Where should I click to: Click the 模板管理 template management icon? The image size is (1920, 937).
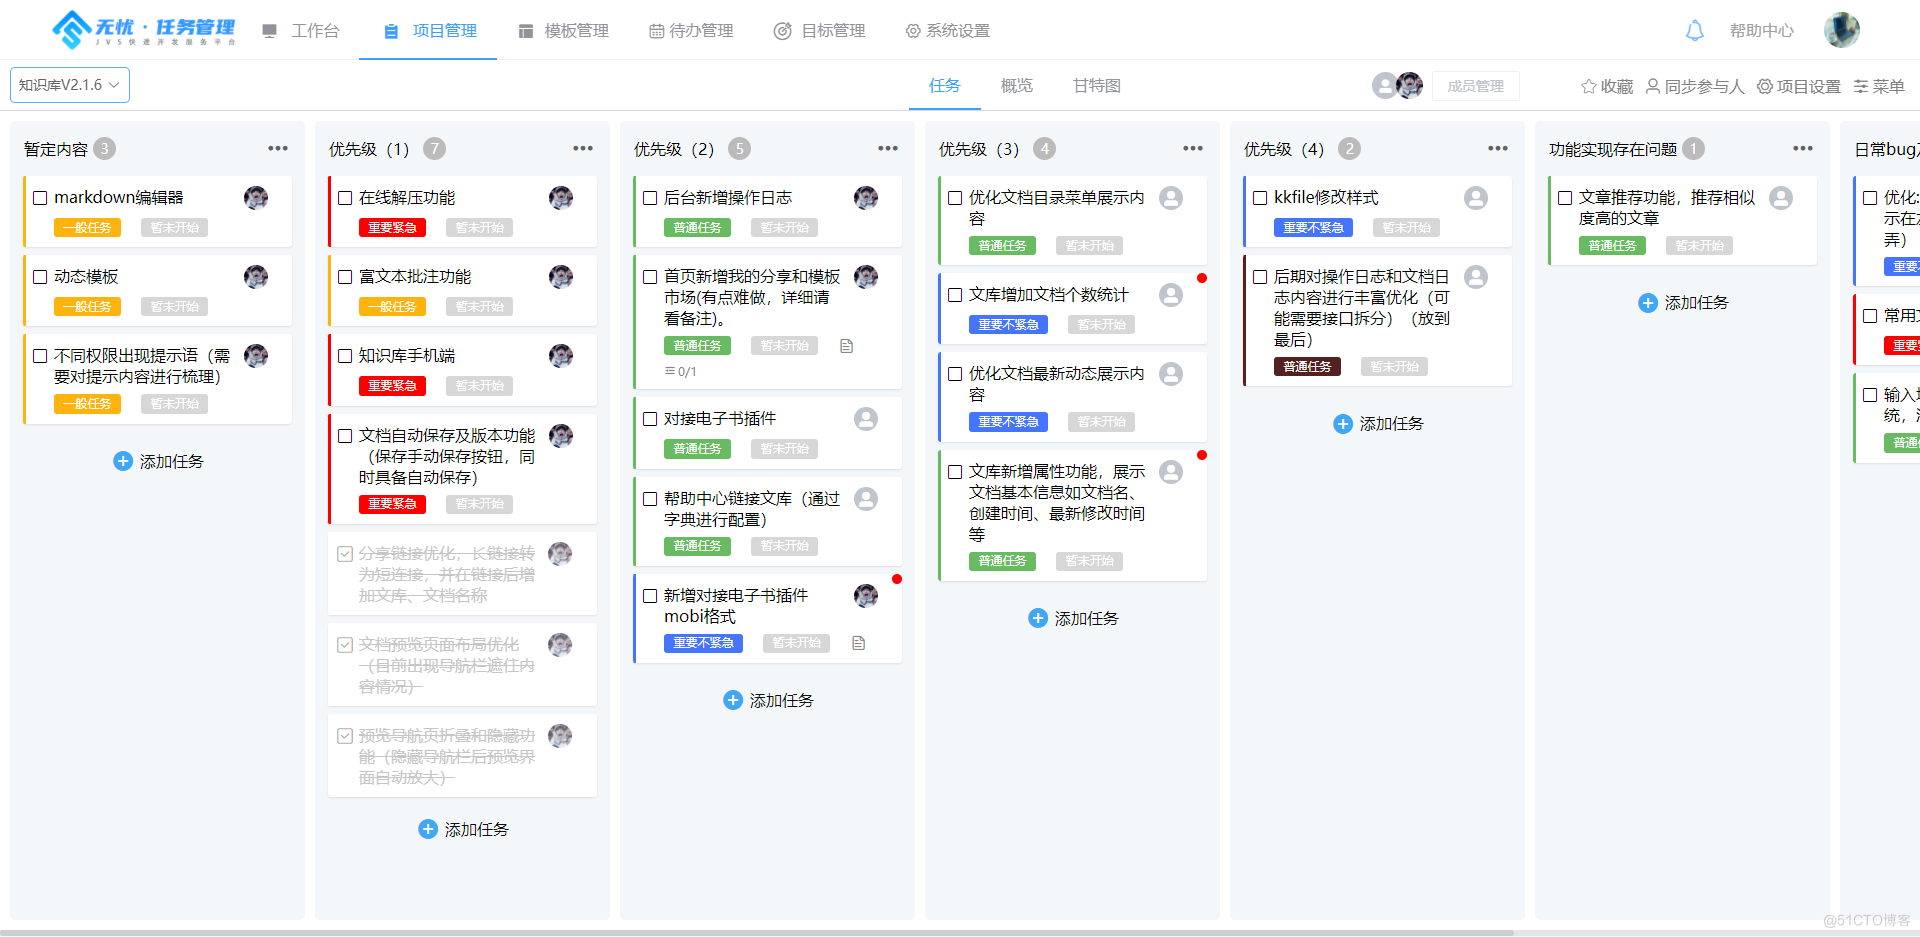(x=525, y=30)
